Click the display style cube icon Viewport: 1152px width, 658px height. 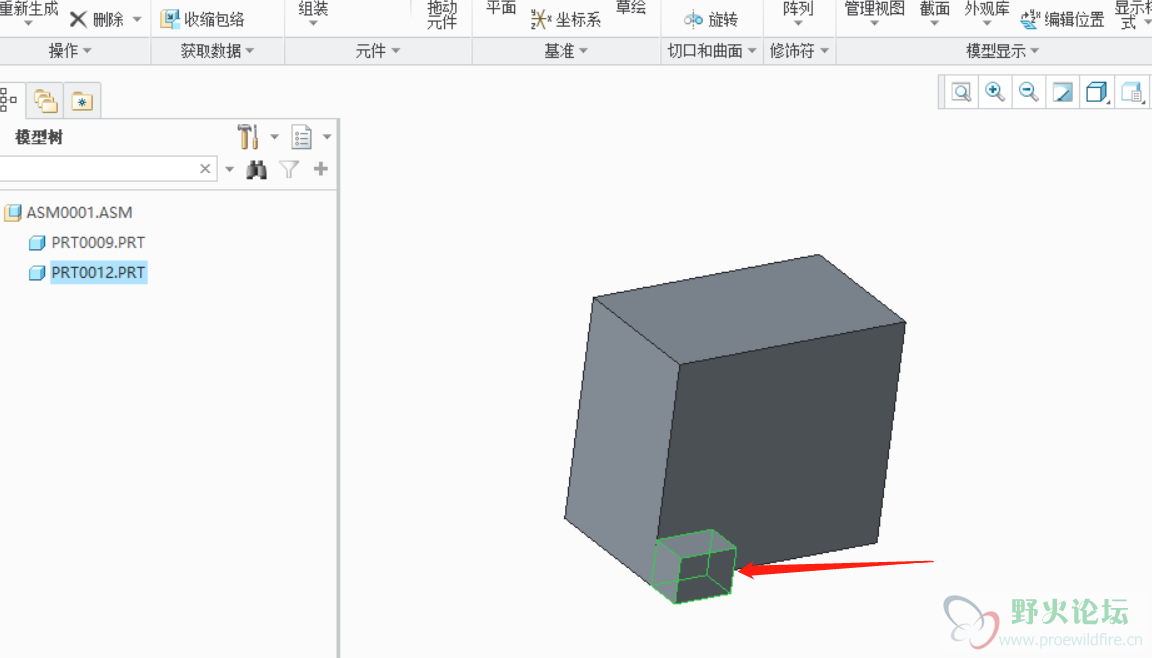[1097, 92]
